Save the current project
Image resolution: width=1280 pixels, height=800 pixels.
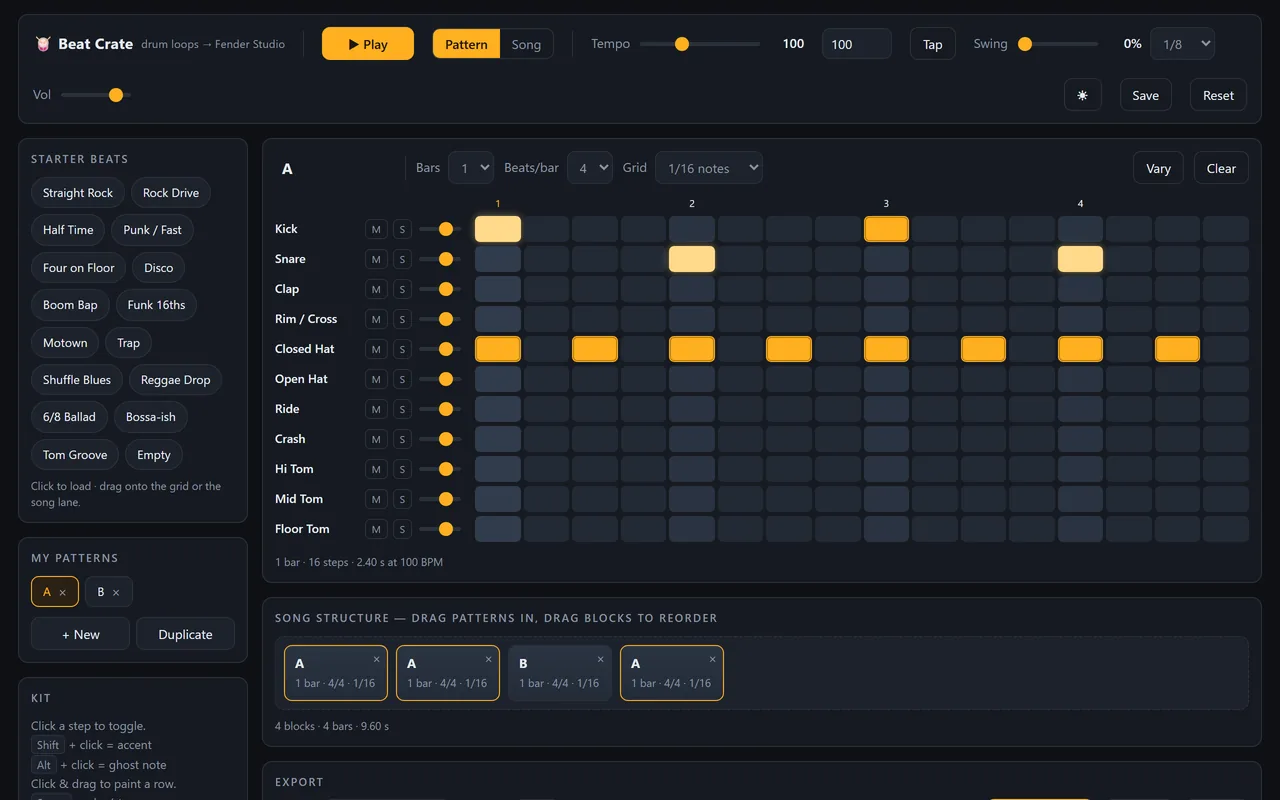1146,95
